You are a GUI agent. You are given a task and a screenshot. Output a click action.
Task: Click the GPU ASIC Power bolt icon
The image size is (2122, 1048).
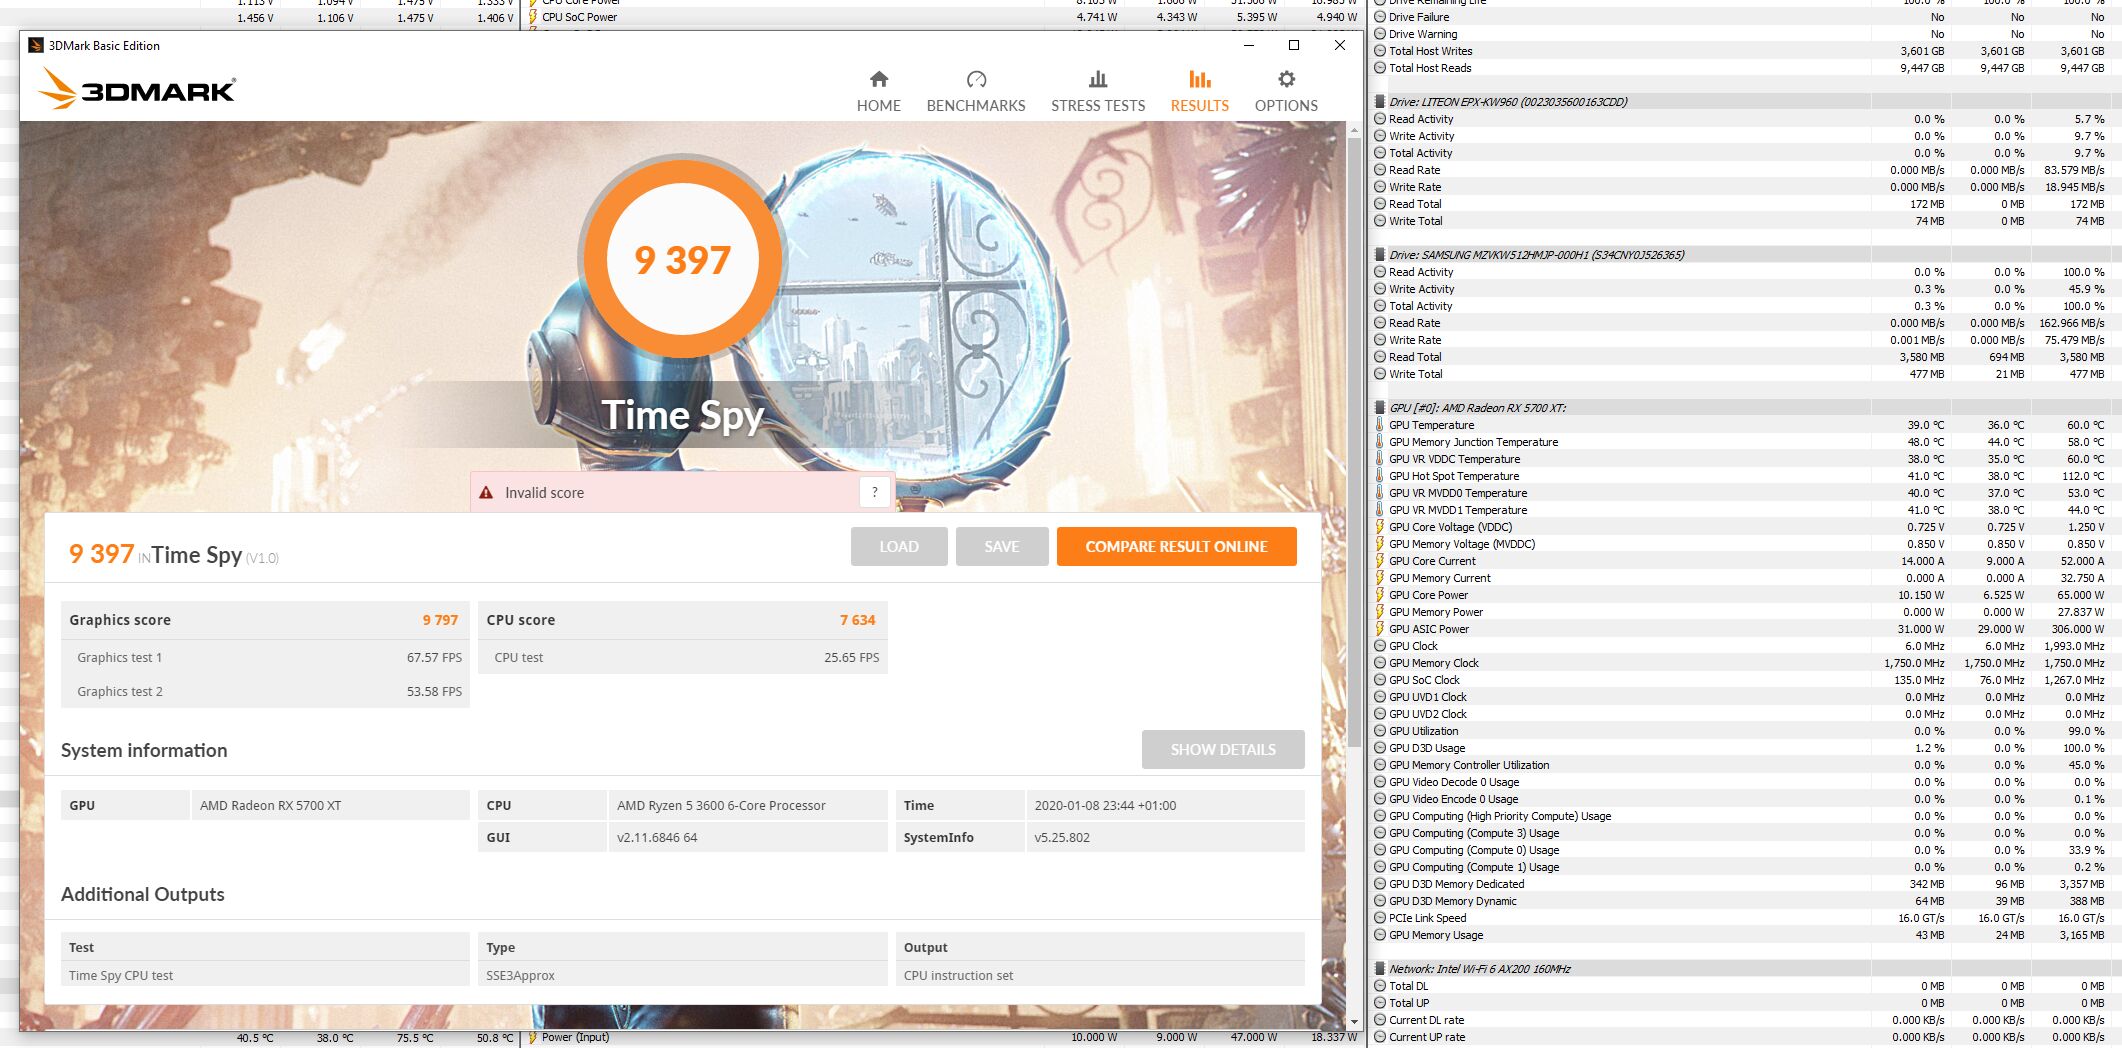pos(1380,629)
